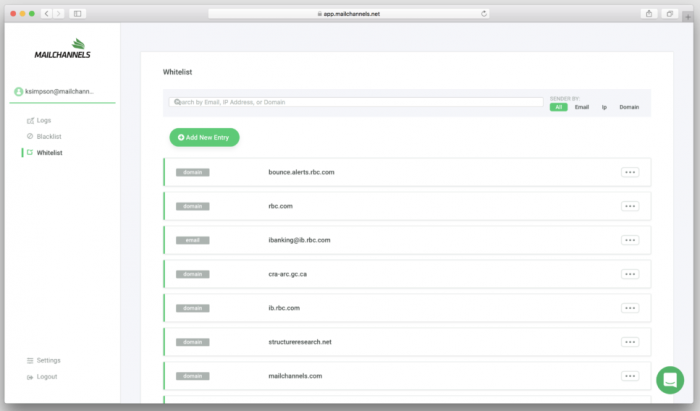
Task: Click the user avatar icon beside ksimpson
Action: pos(18,91)
